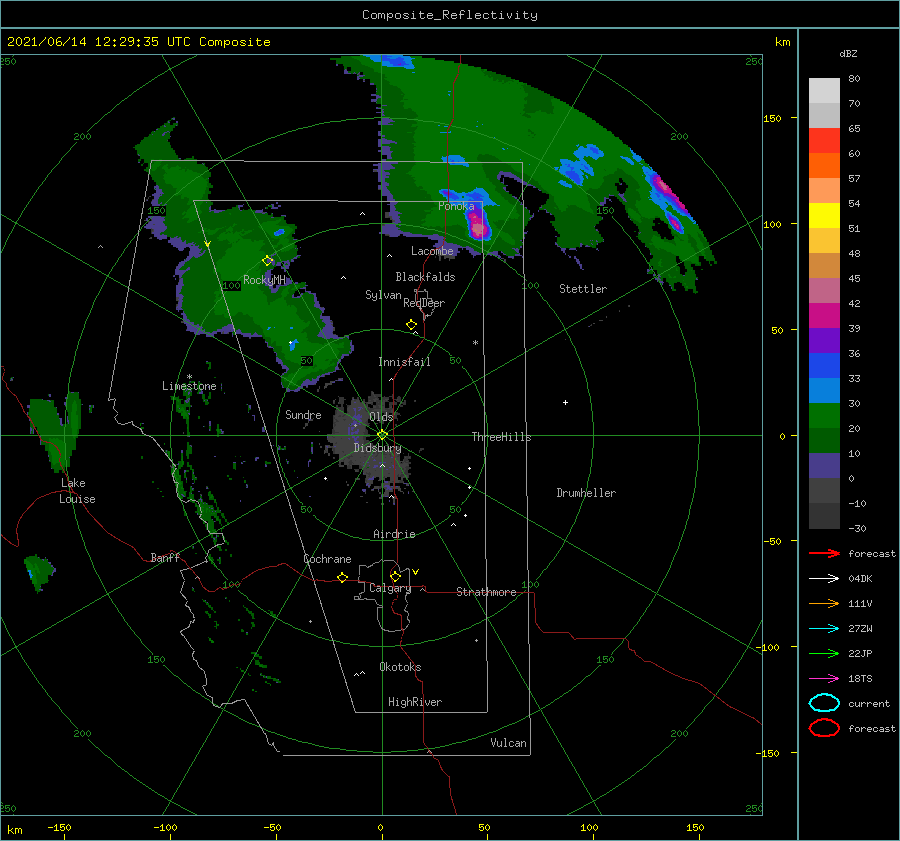
Task: Click the cyan 27ZW arrow legend icon
Action: (x=824, y=629)
